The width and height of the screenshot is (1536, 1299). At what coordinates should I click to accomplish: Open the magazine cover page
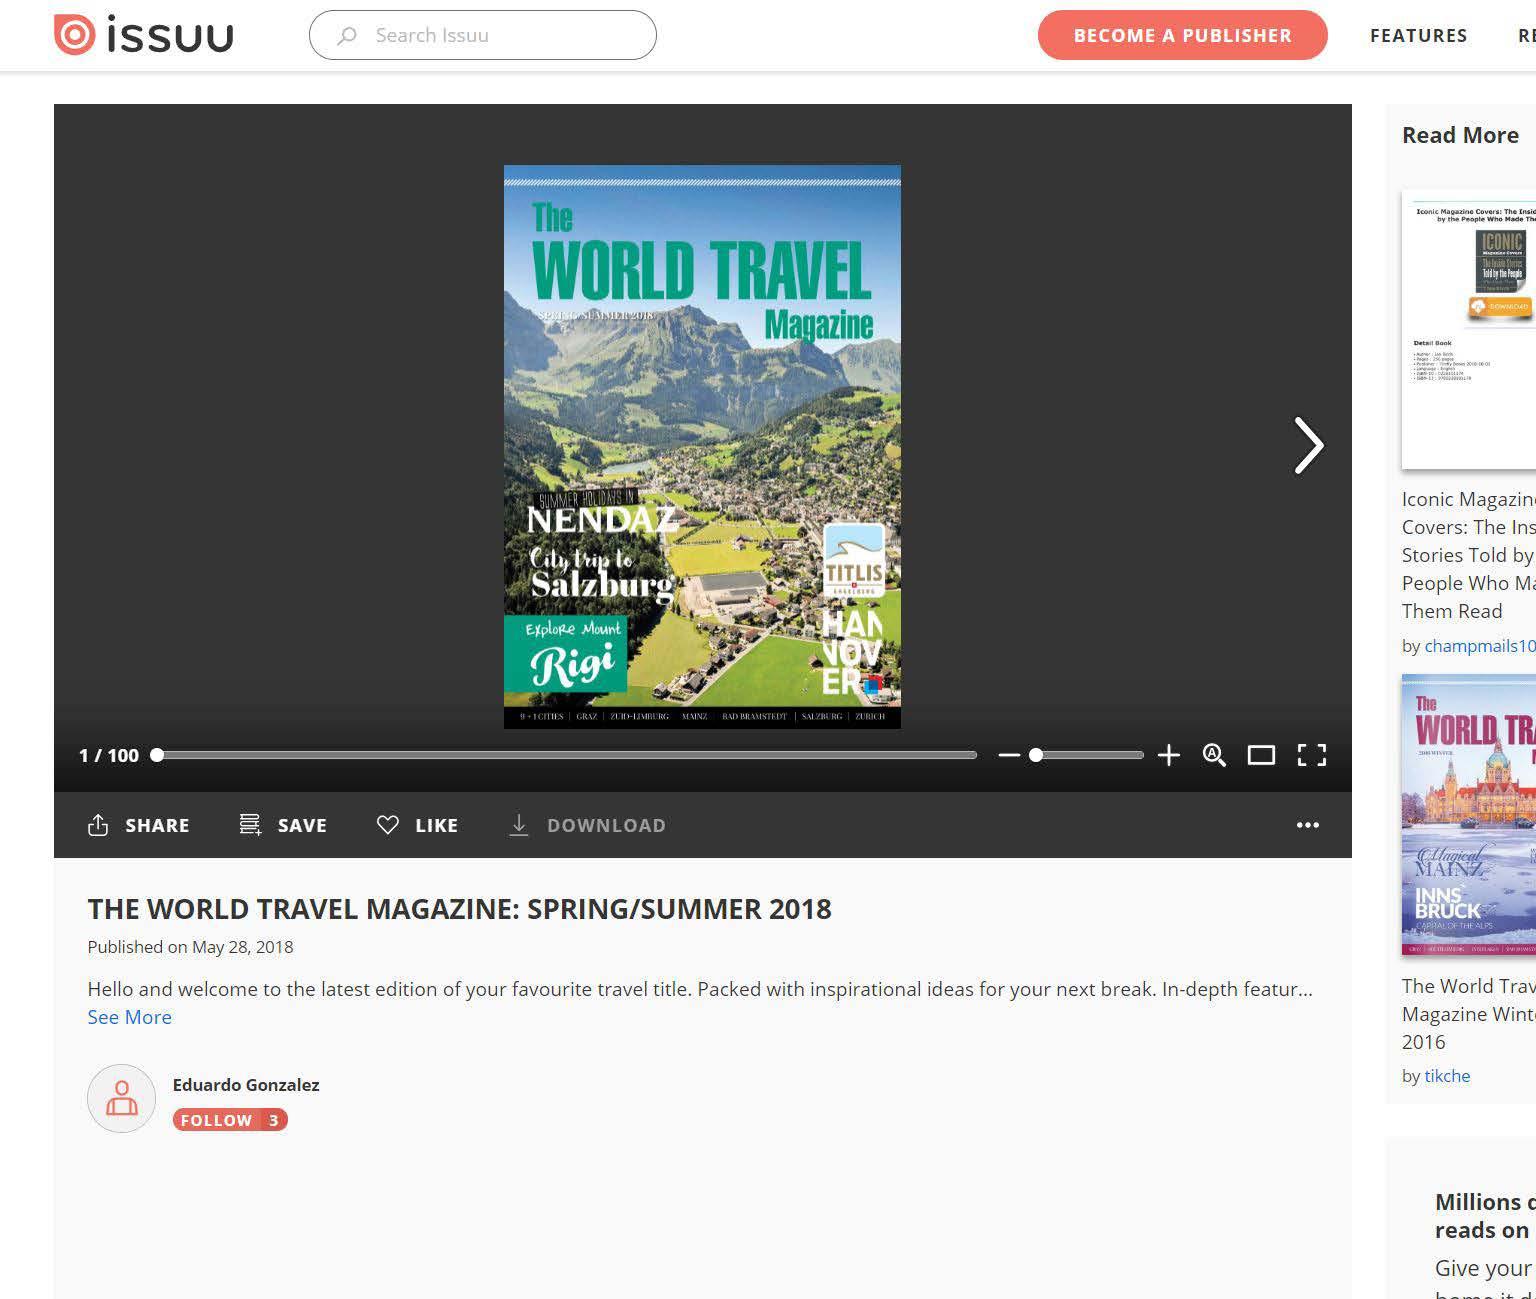[x=702, y=447]
